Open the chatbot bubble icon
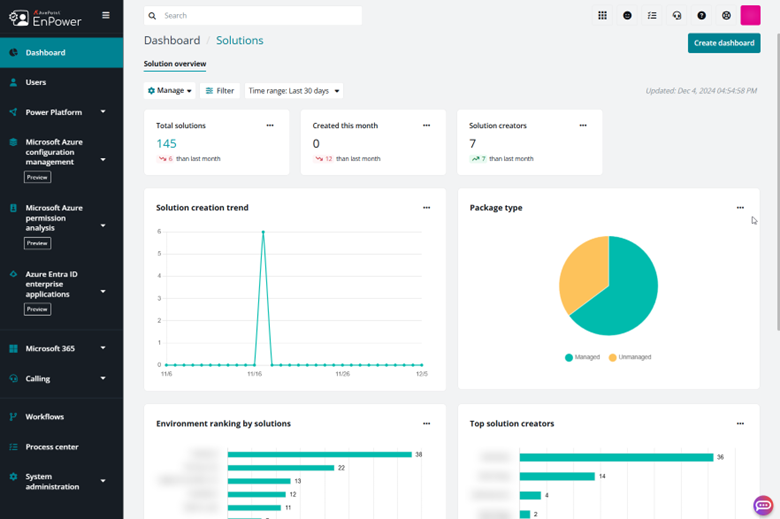This screenshot has width=780, height=519. click(763, 506)
